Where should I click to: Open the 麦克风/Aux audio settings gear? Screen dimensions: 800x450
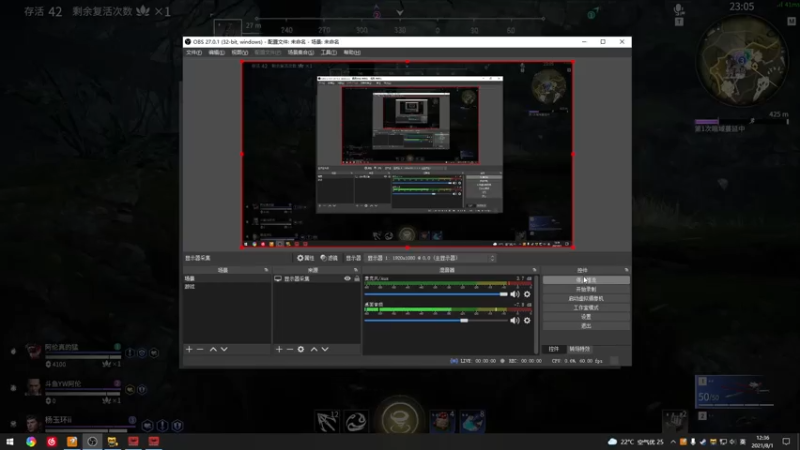(x=527, y=294)
